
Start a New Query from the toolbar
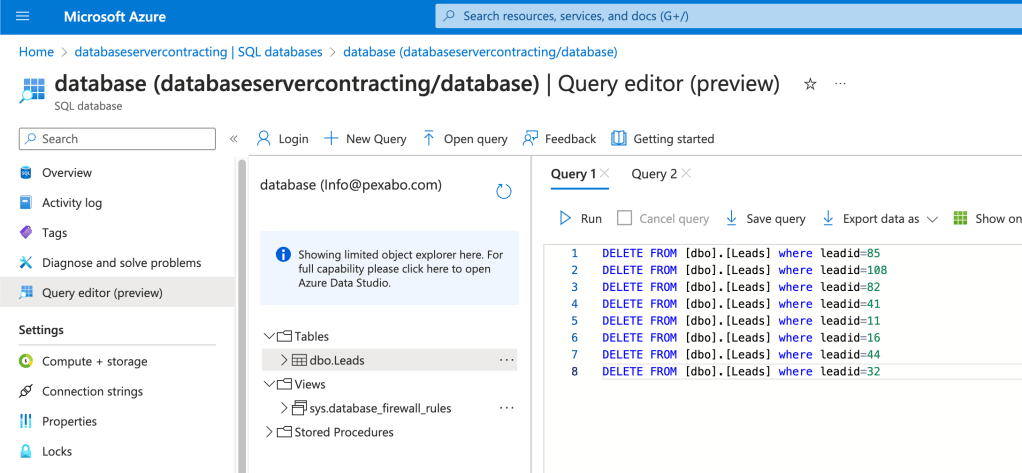(x=376, y=139)
